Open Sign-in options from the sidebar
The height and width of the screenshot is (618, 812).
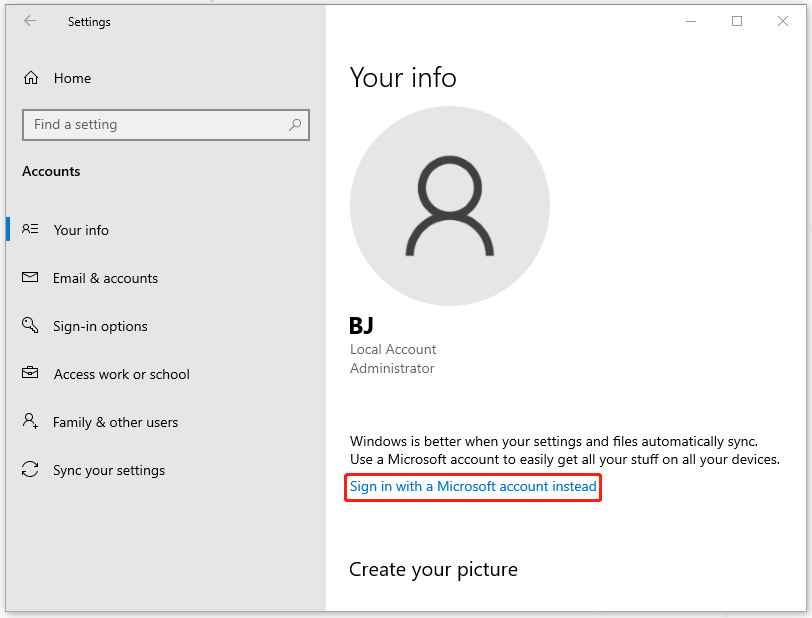[100, 326]
